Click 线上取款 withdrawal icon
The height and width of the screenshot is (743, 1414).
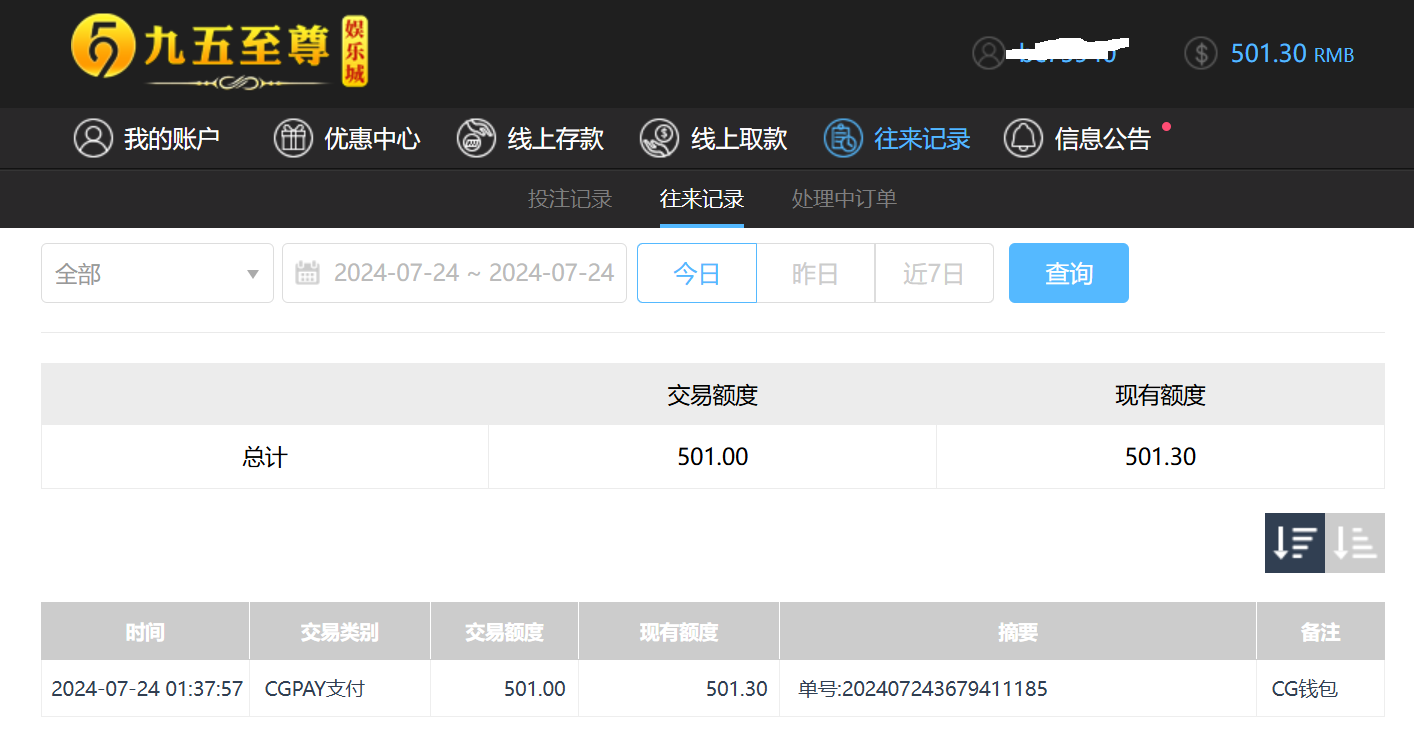point(660,138)
